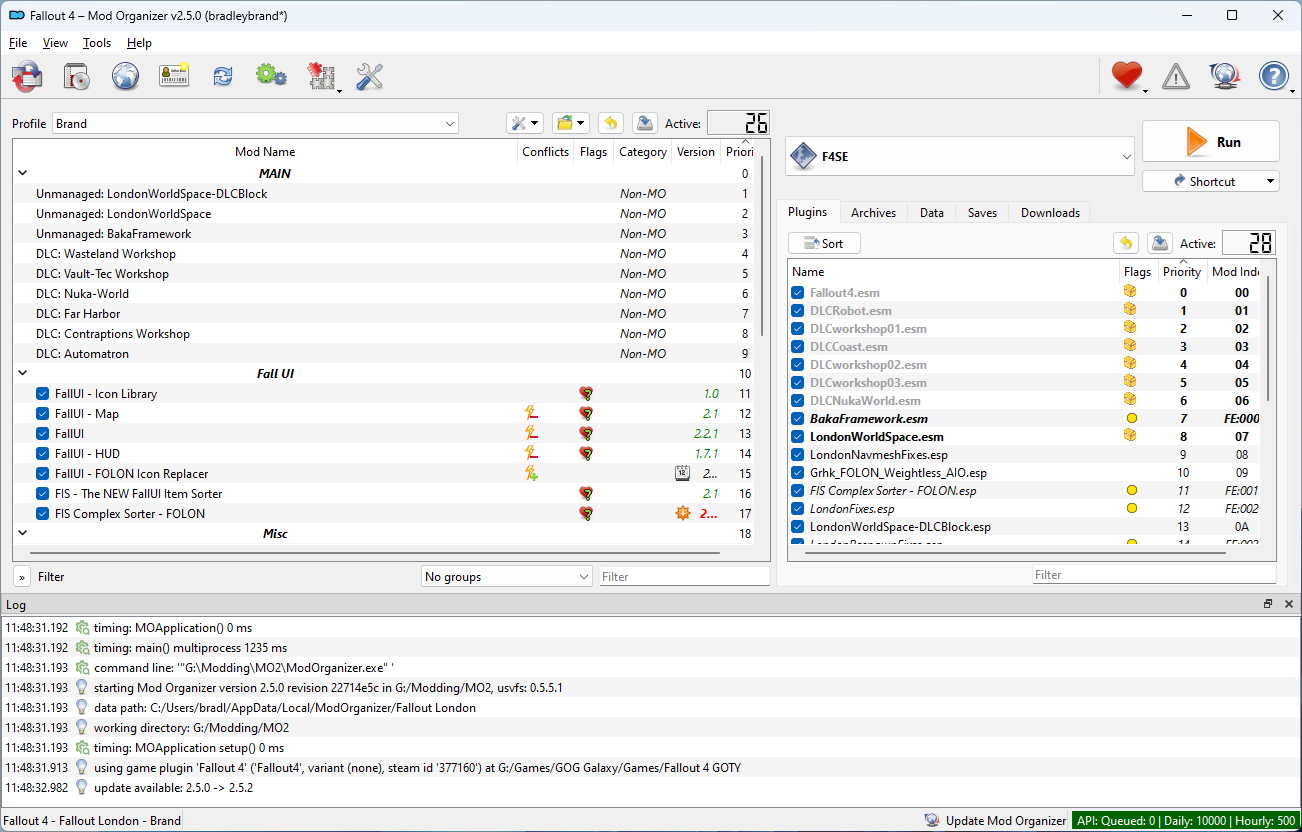1302x832 pixels.
Task: Click the conflict flag icon for FallUI - Map
Action: (x=532, y=413)
